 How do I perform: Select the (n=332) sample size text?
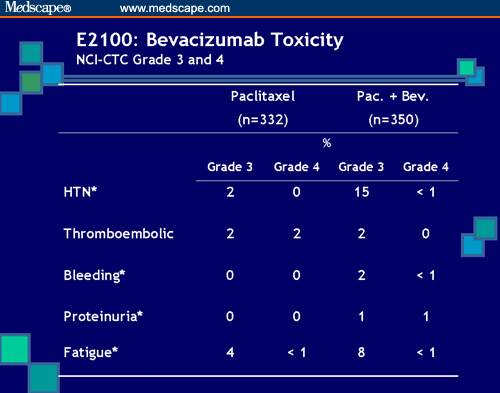263,120
